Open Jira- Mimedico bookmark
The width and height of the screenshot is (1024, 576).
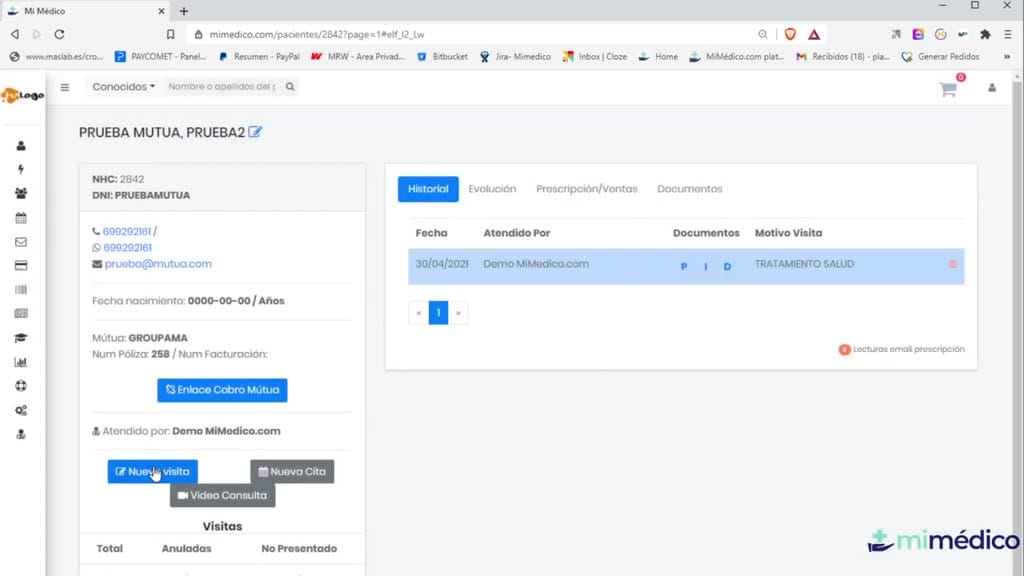click(515, 57)
